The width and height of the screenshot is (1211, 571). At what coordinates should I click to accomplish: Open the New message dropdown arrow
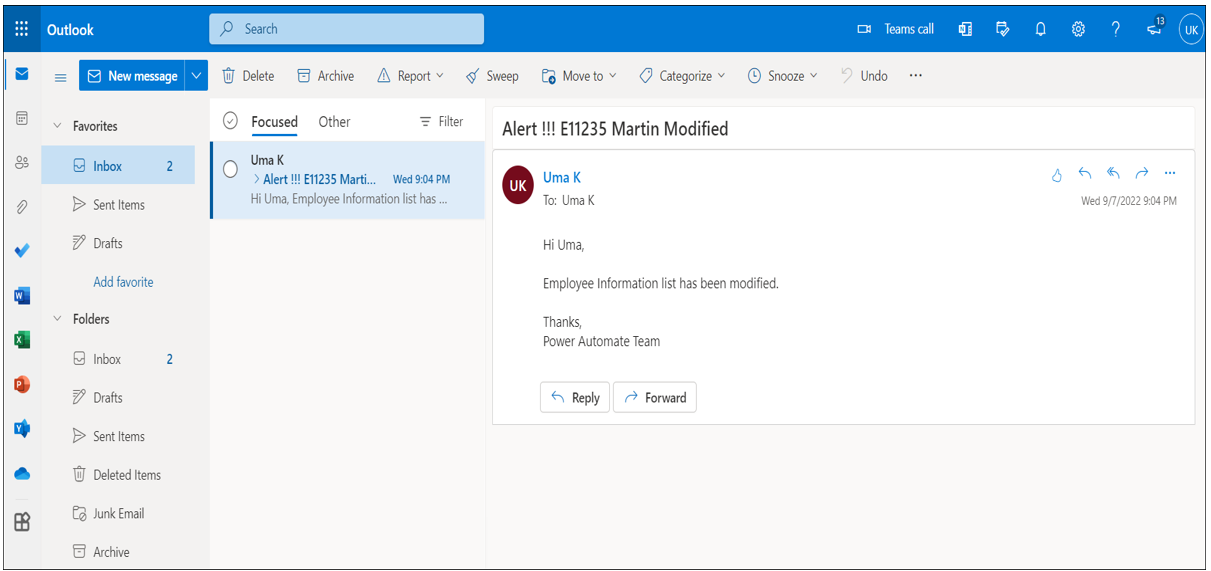click(196, 76)
